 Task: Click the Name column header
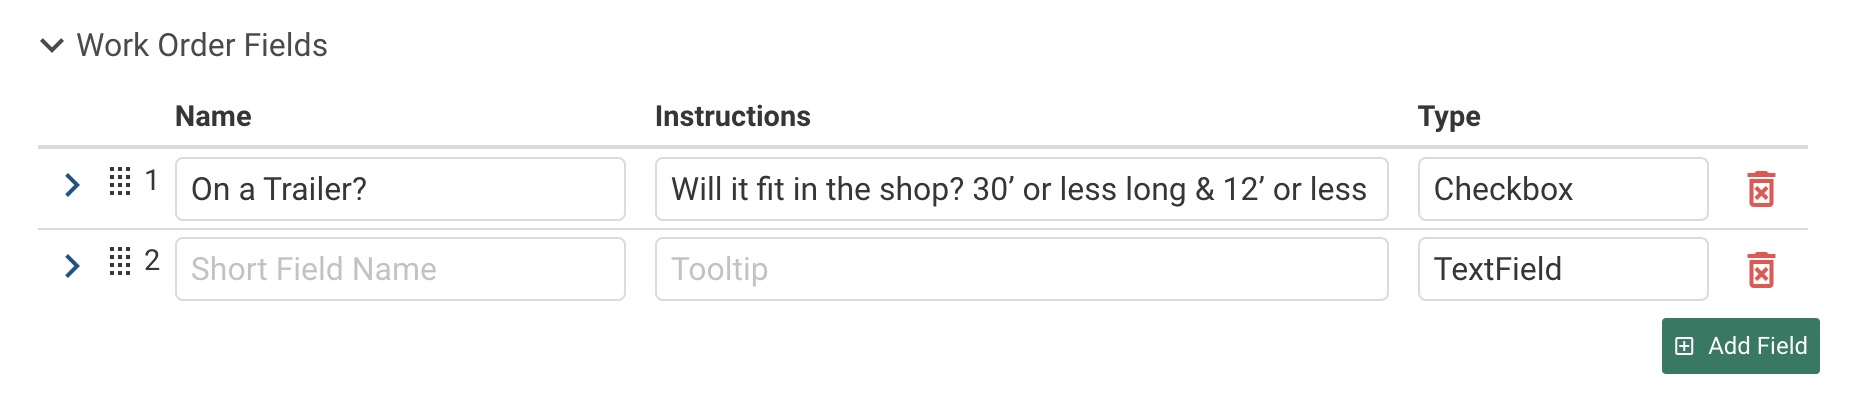pyautogui.click(x=213, y=117)
